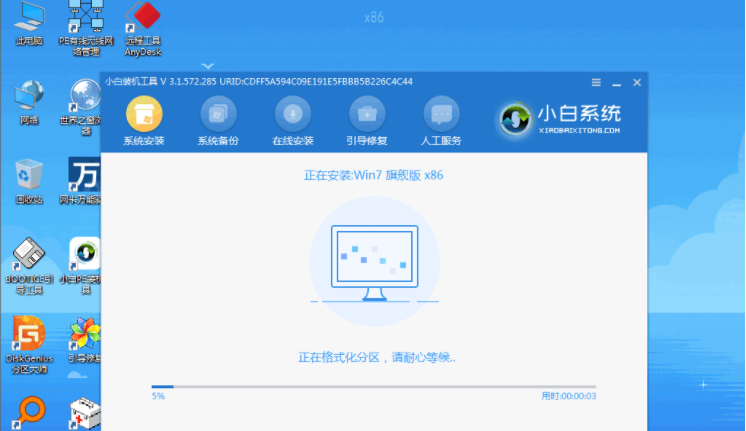This screenshot has height=431, width=746.
Task: Select the 系统安装 tab icon
Action: tap(144, 114)
